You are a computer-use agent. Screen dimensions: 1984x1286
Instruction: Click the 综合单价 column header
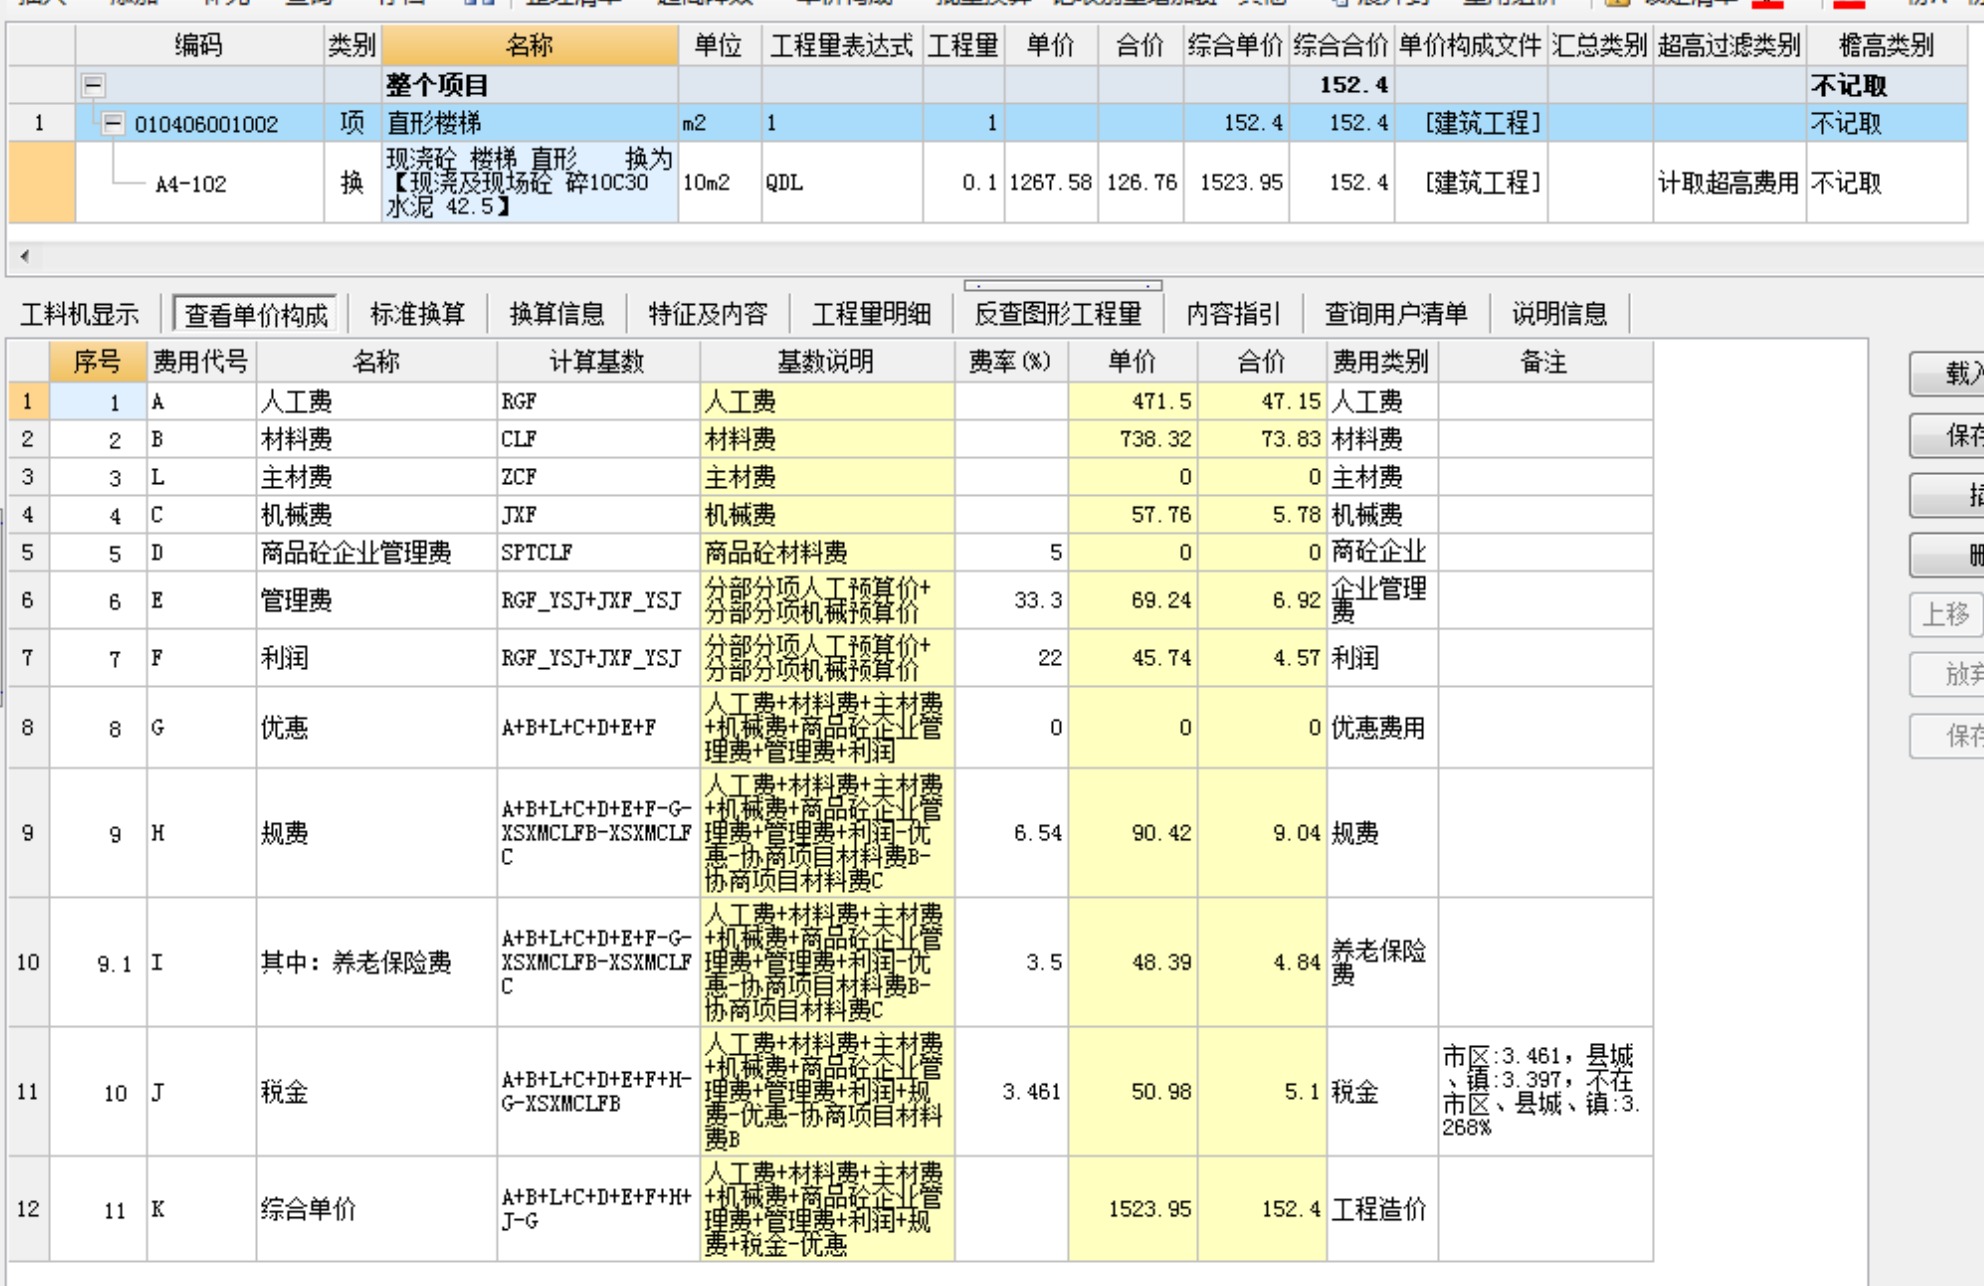click(x=1235, y=45)
